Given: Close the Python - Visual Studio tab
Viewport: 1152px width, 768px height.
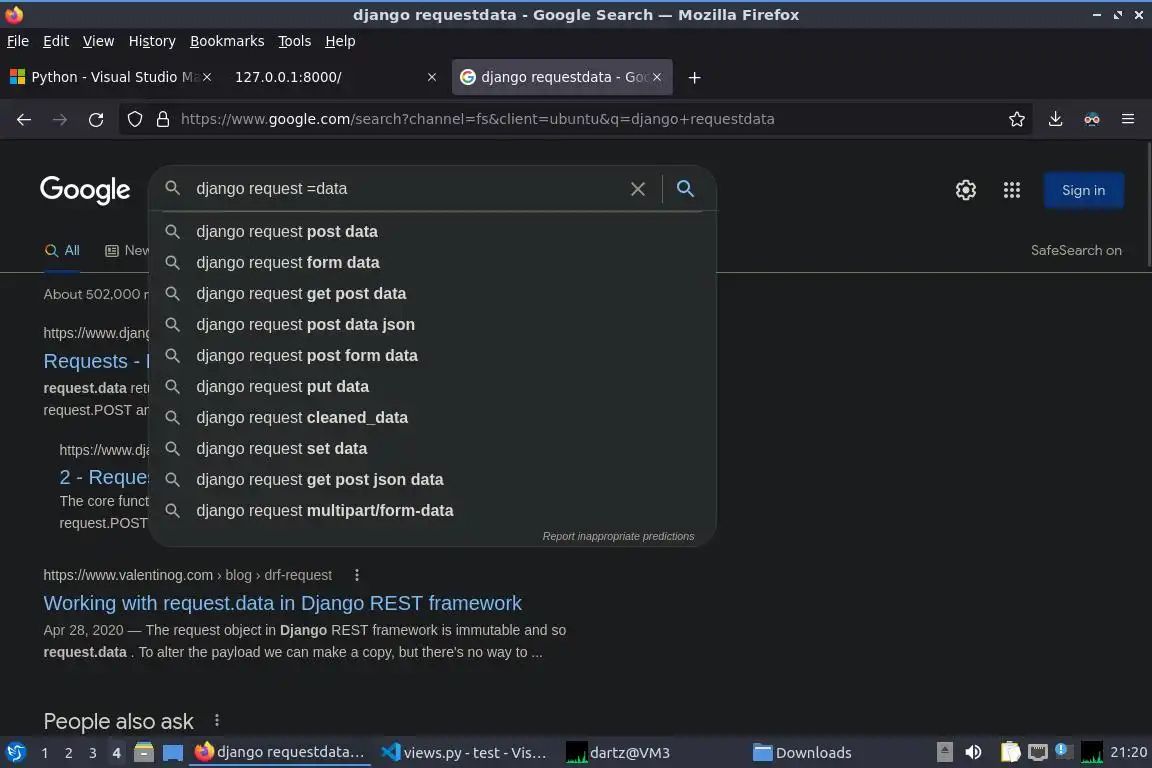Looking at the screenshot, I should click(207, 77).
